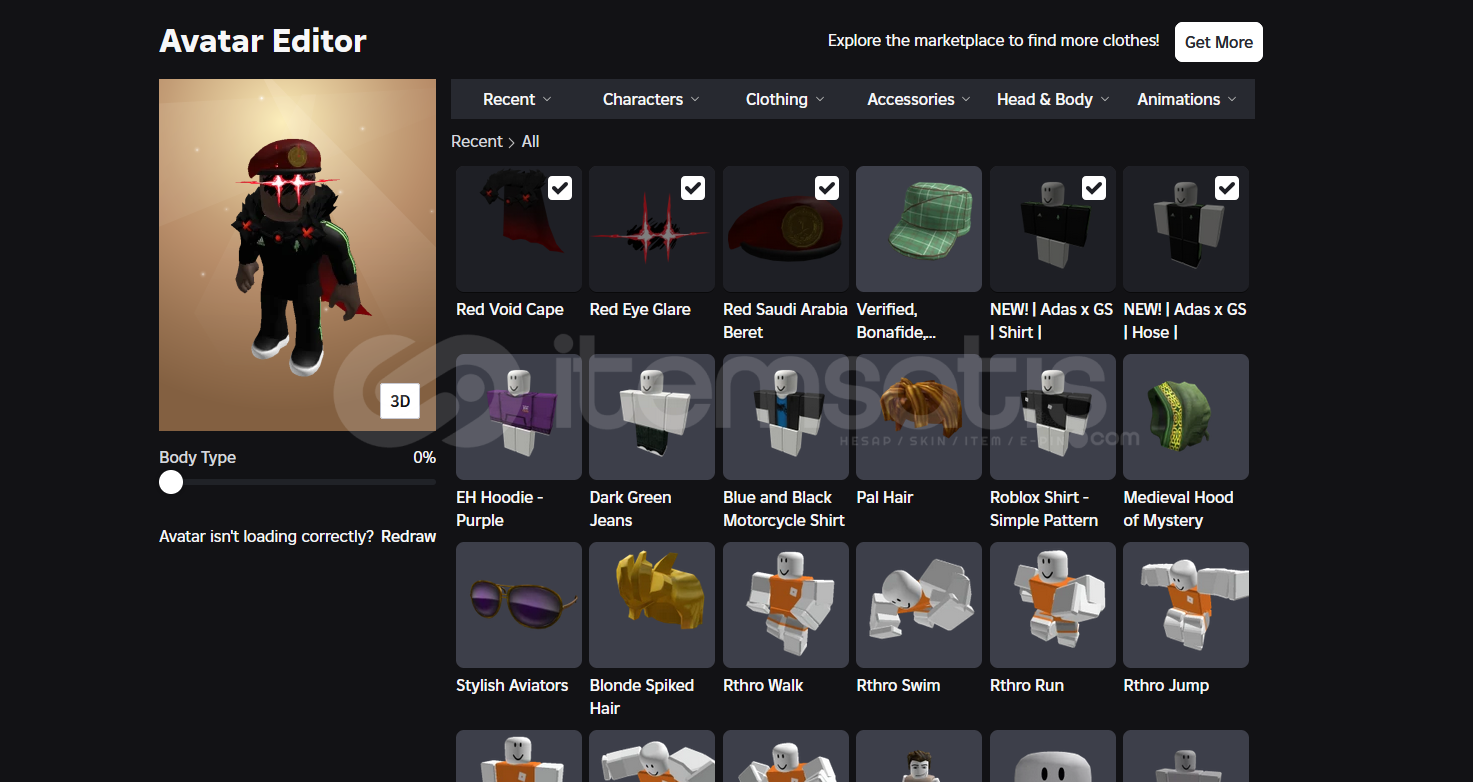1473x782 pixels.
Task: Uncheck the Adas x GS Hose checkbox
Action: 1227,188
